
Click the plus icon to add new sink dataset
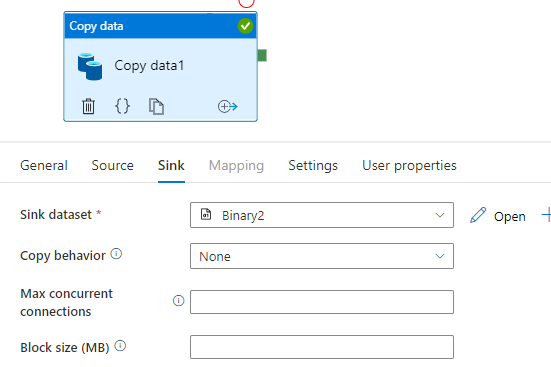pos(546,215)
